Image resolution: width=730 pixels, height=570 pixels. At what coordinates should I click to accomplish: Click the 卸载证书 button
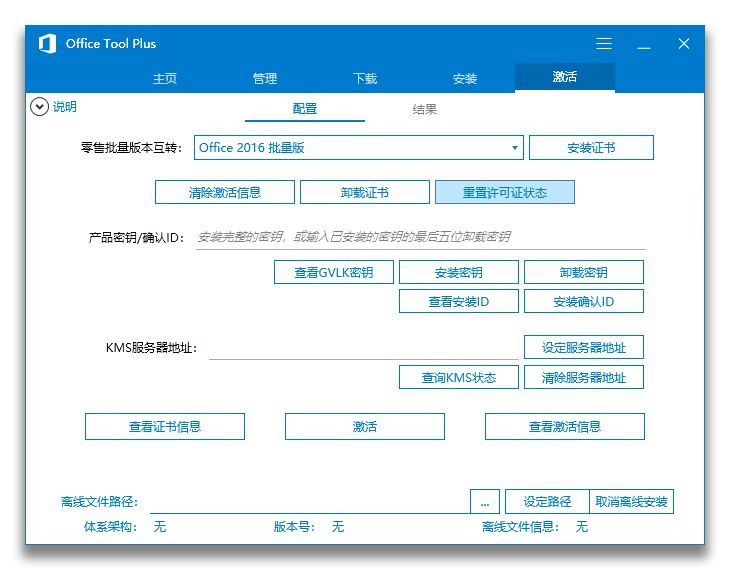point(365,192)
